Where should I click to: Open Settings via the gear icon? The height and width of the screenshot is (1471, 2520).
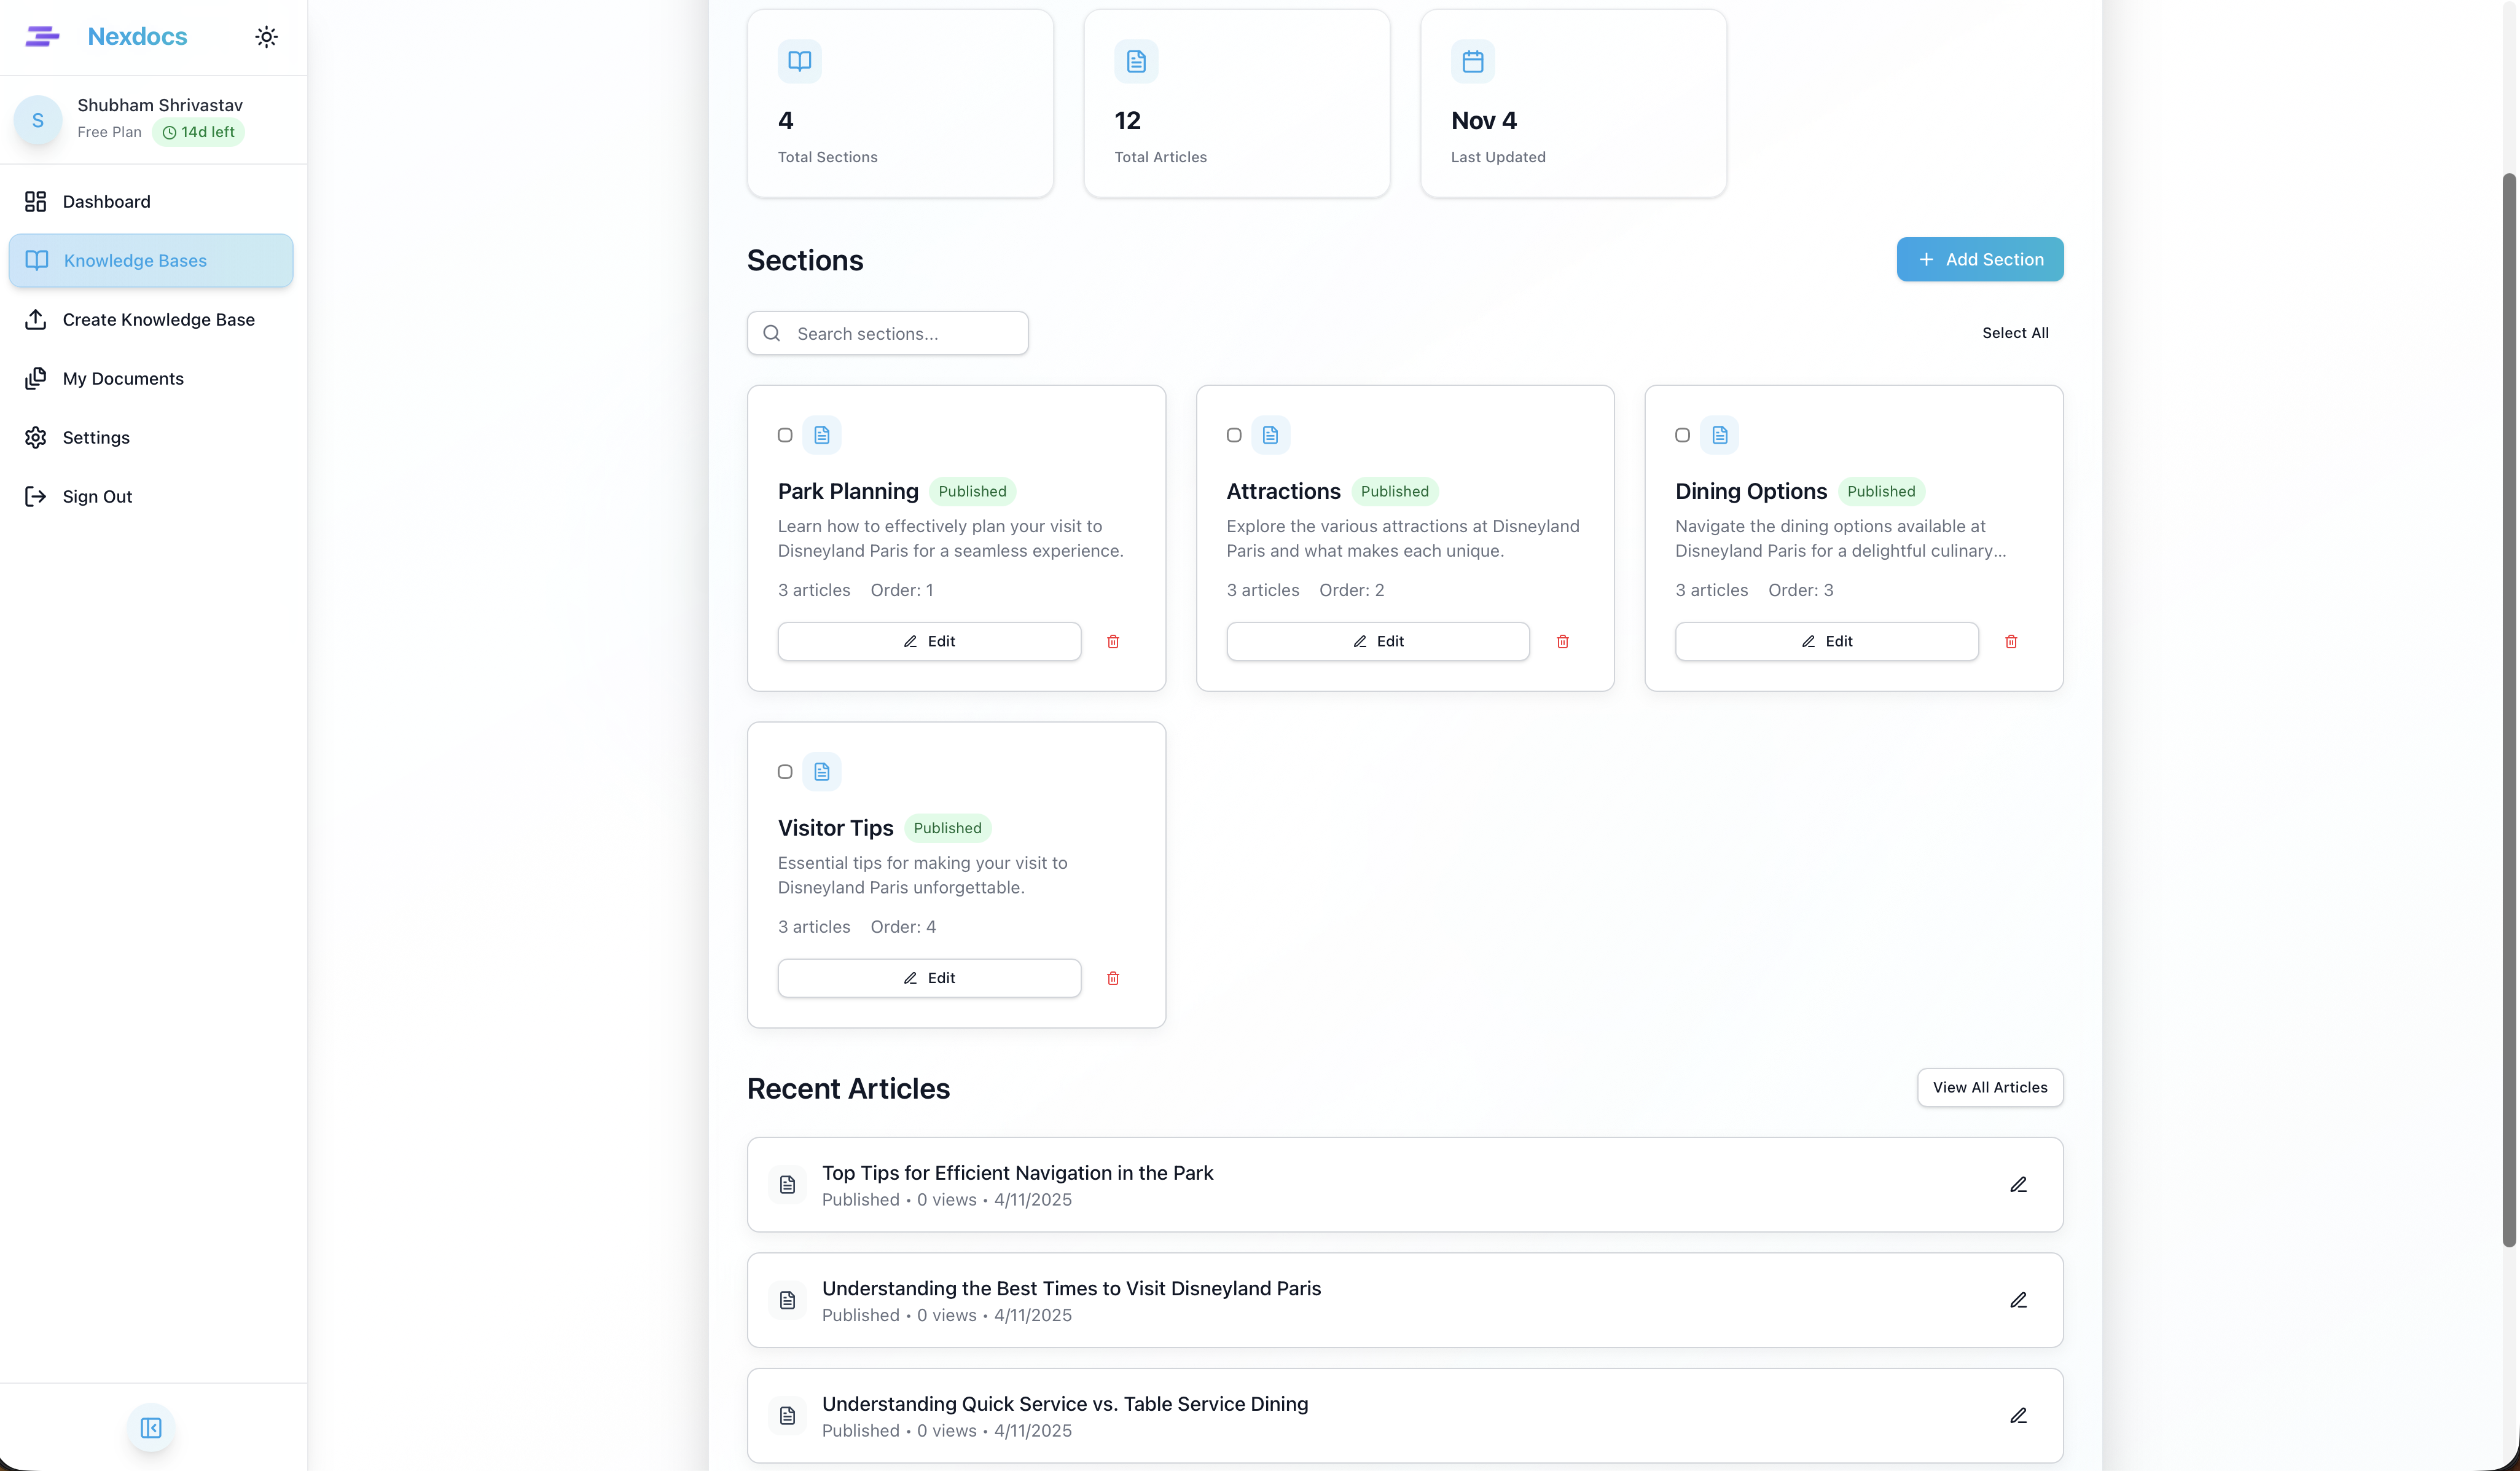pyautogui.click(x=36, y=437)
